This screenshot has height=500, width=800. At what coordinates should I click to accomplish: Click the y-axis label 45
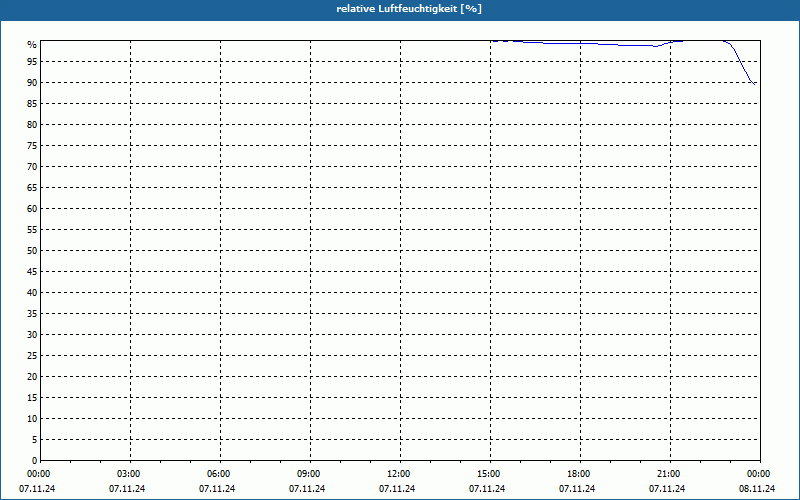[32, 272]
